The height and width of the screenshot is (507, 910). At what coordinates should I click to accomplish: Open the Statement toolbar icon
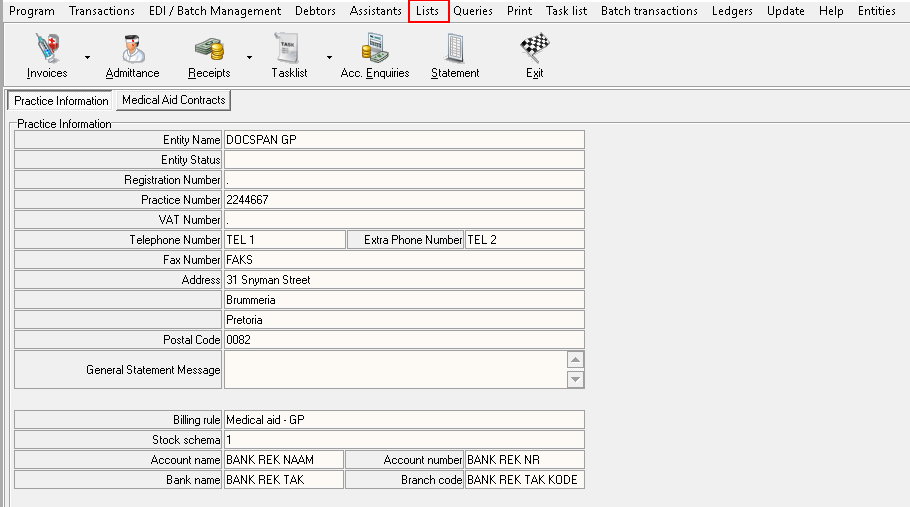click(x=455, y=49)
